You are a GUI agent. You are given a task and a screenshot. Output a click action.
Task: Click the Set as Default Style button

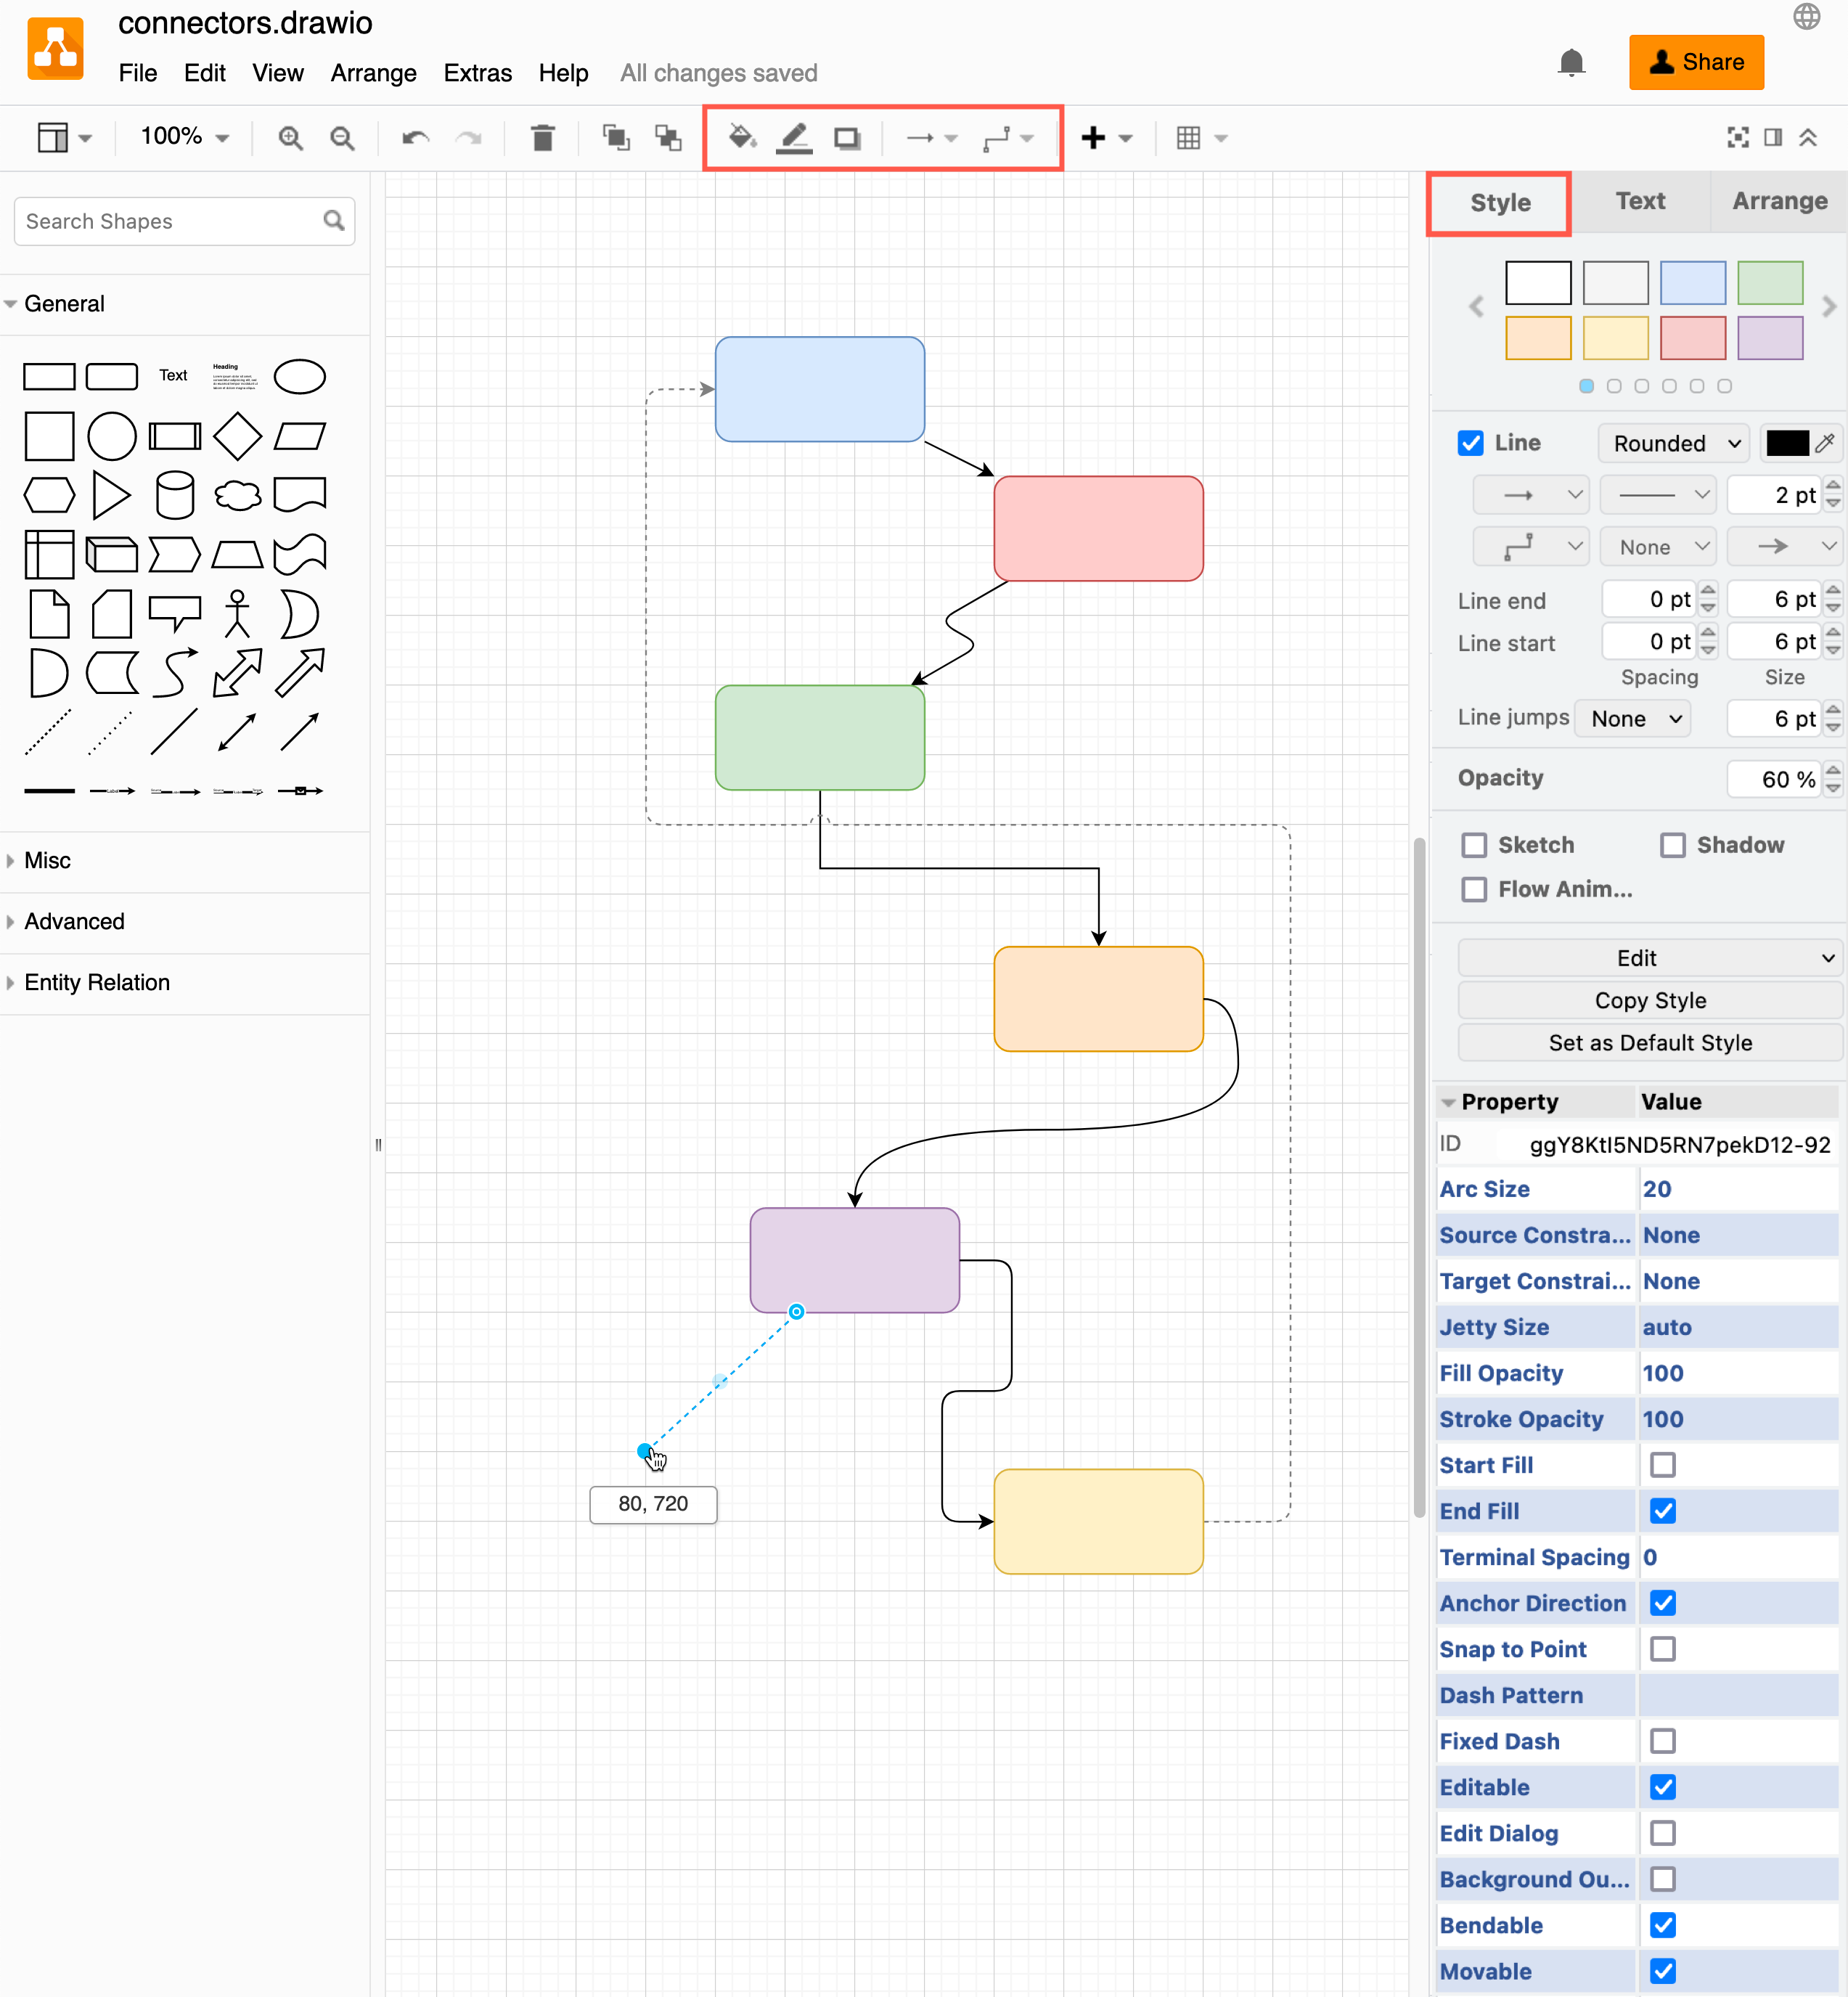[x=1649, y=1042]
